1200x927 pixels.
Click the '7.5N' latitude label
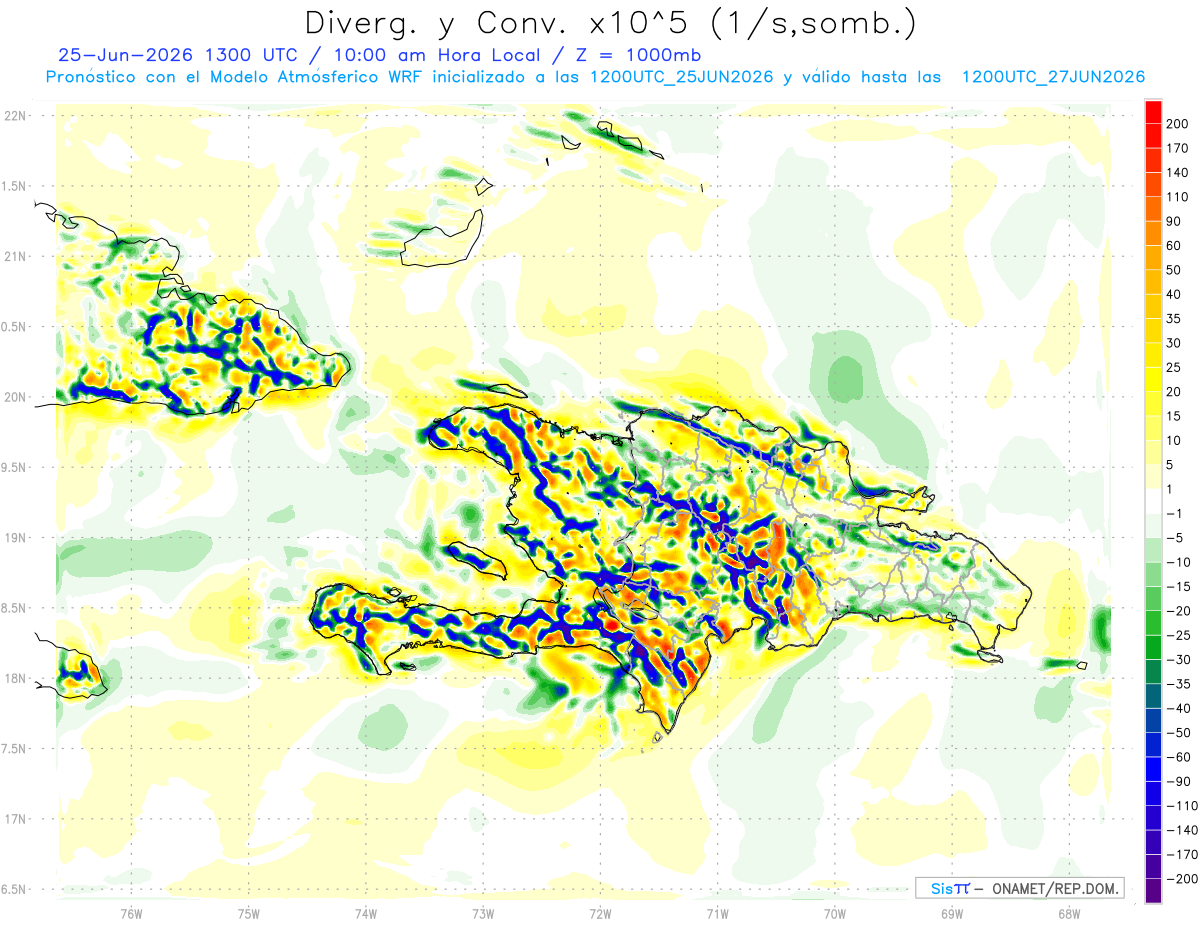(15, 749)
